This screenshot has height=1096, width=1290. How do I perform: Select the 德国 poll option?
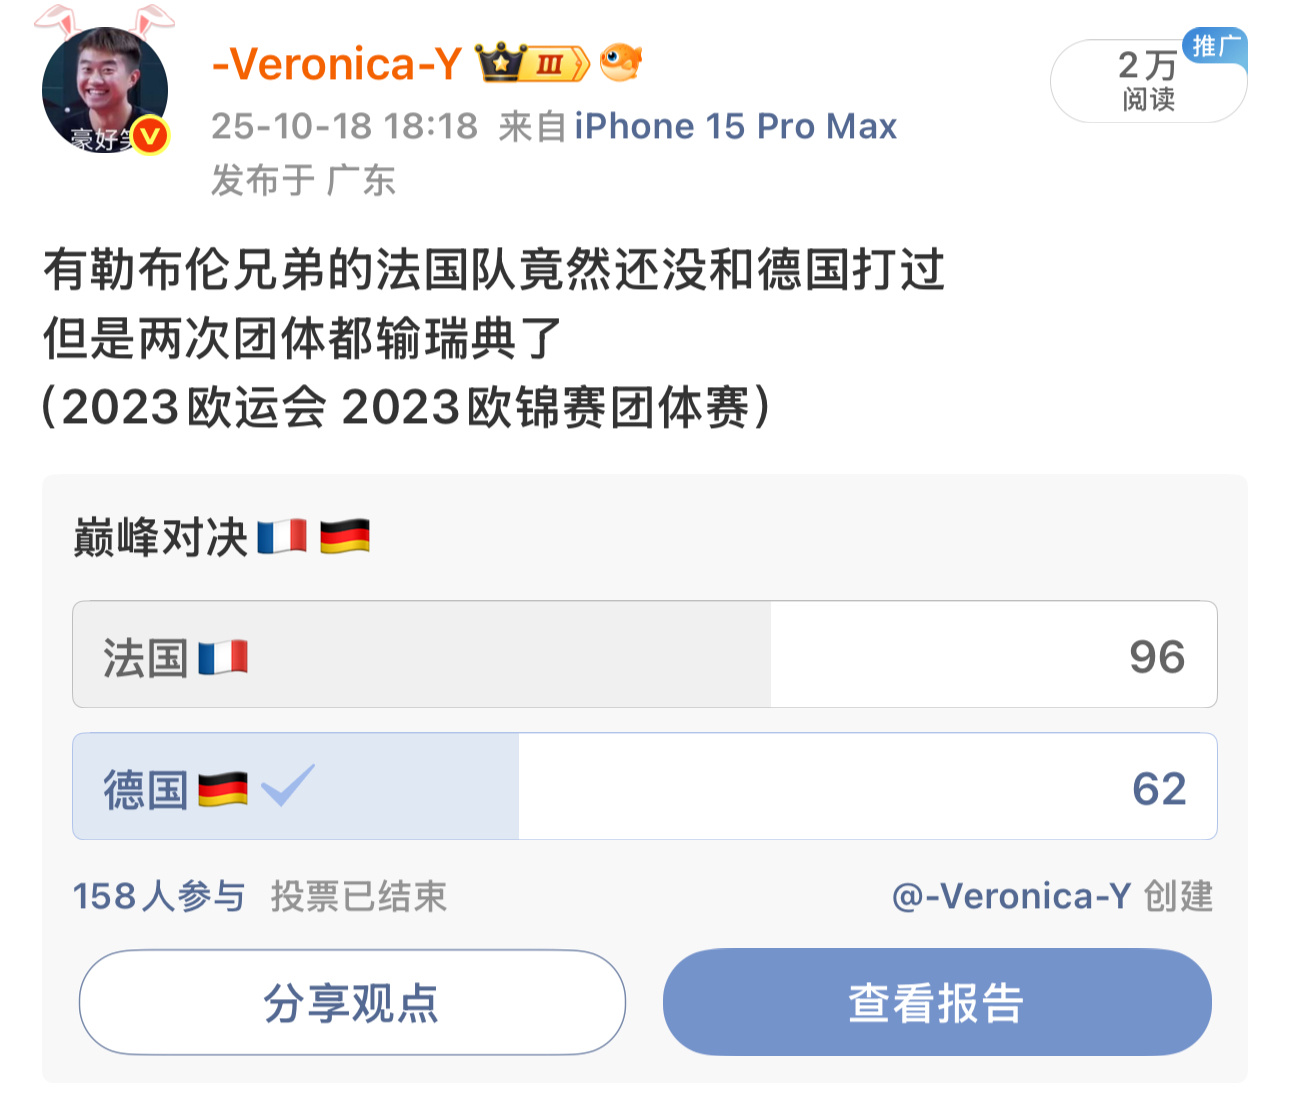[645, 786]
